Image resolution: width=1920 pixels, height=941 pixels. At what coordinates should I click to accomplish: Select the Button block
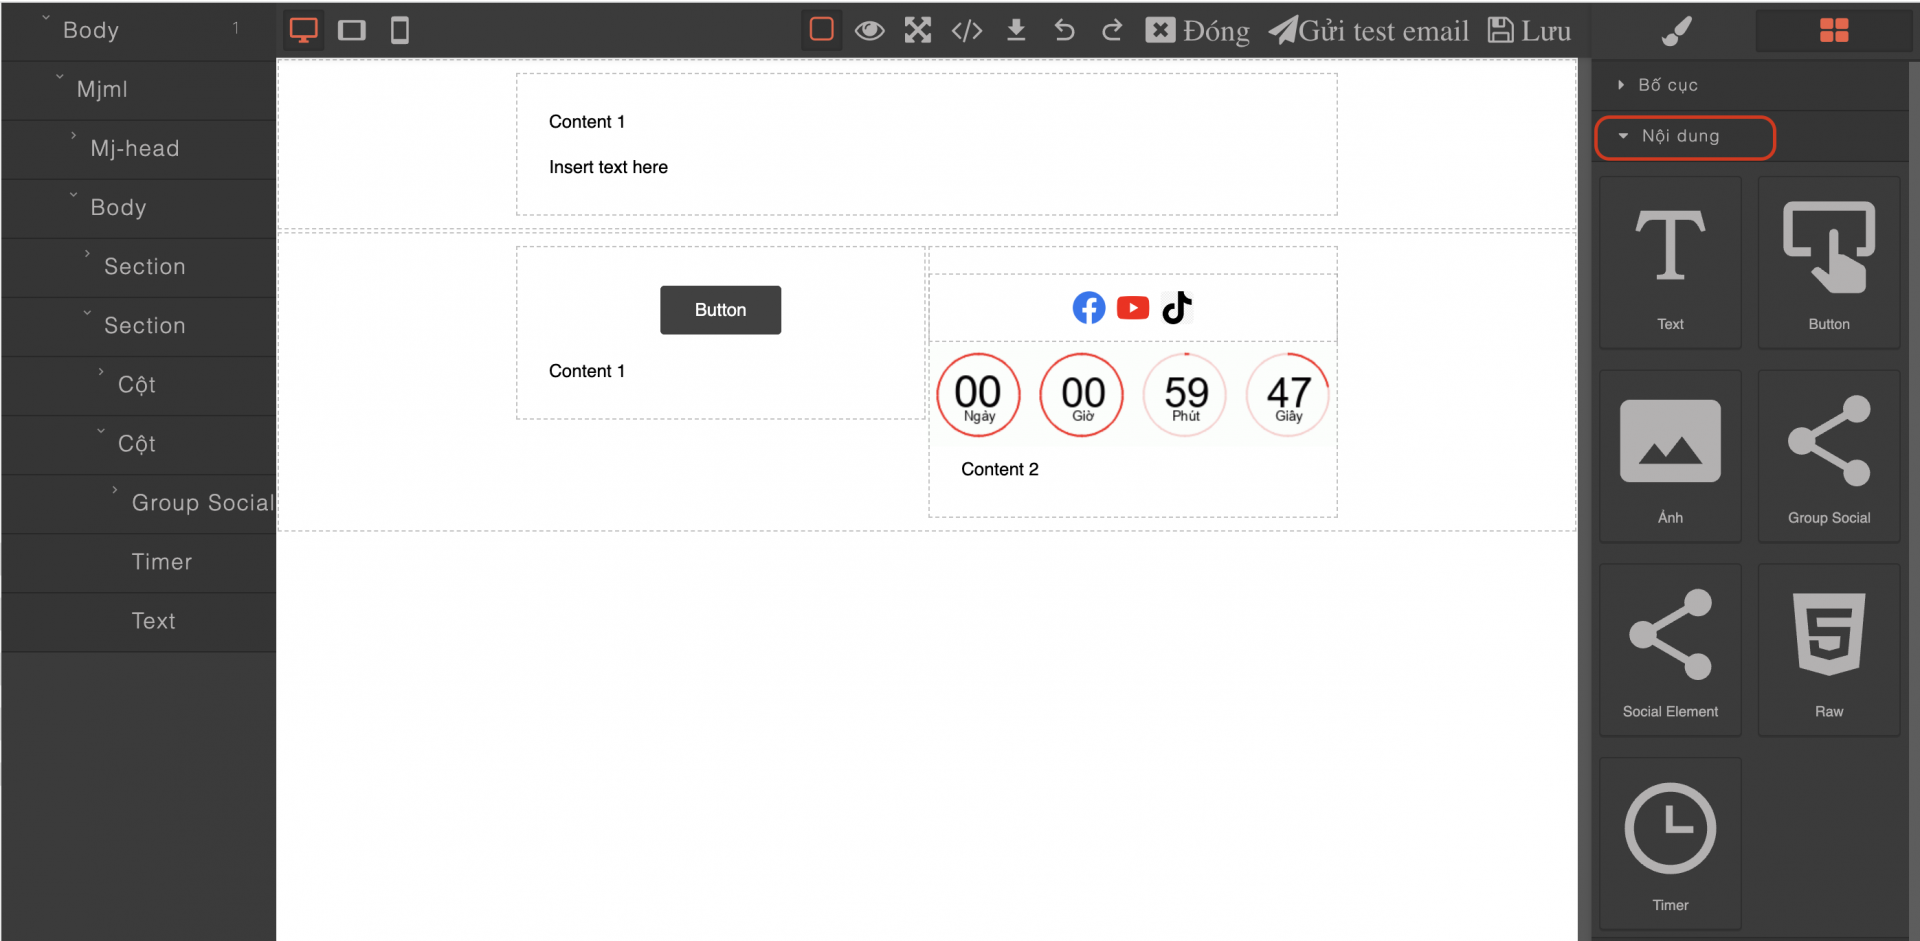tap(1829, 263)
